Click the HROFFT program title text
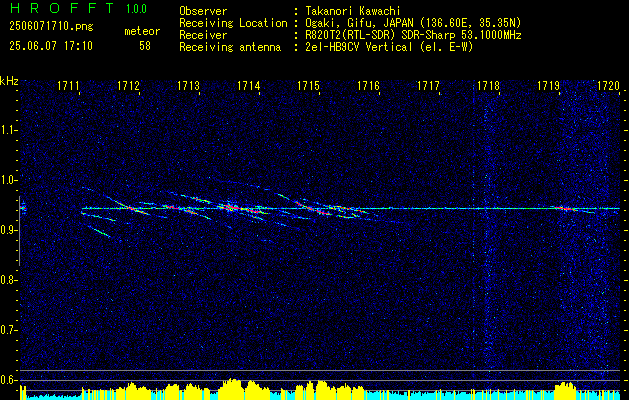 61,8
